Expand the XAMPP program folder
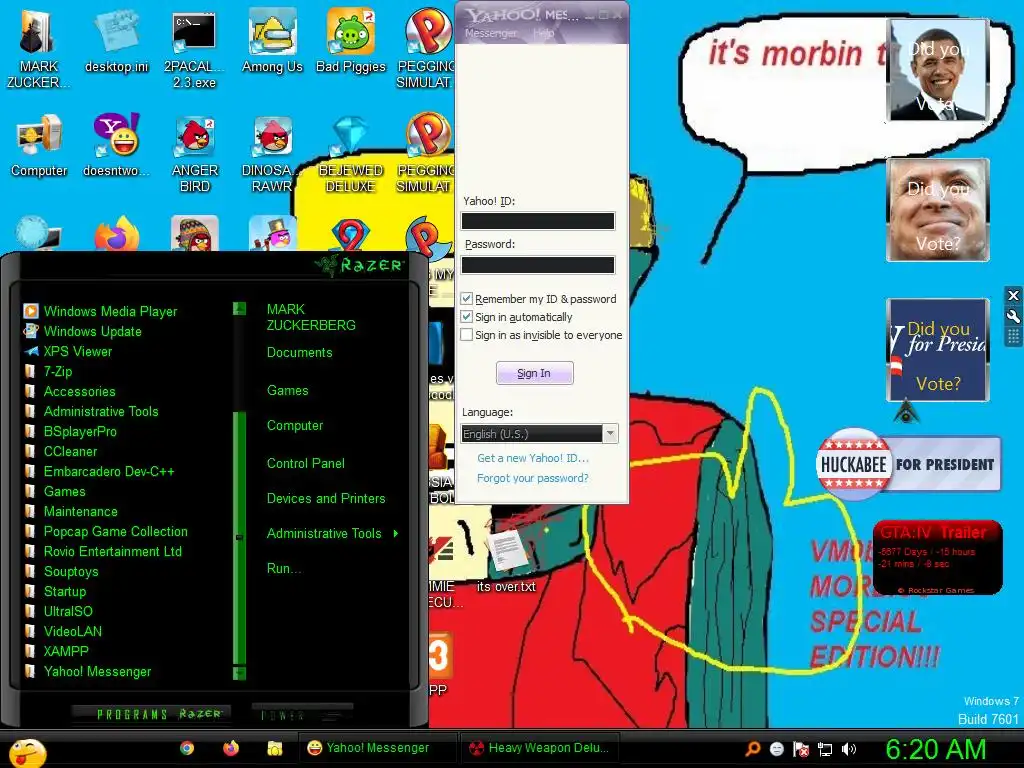This screenshot has height=768, width=1024. pos(65,651)
